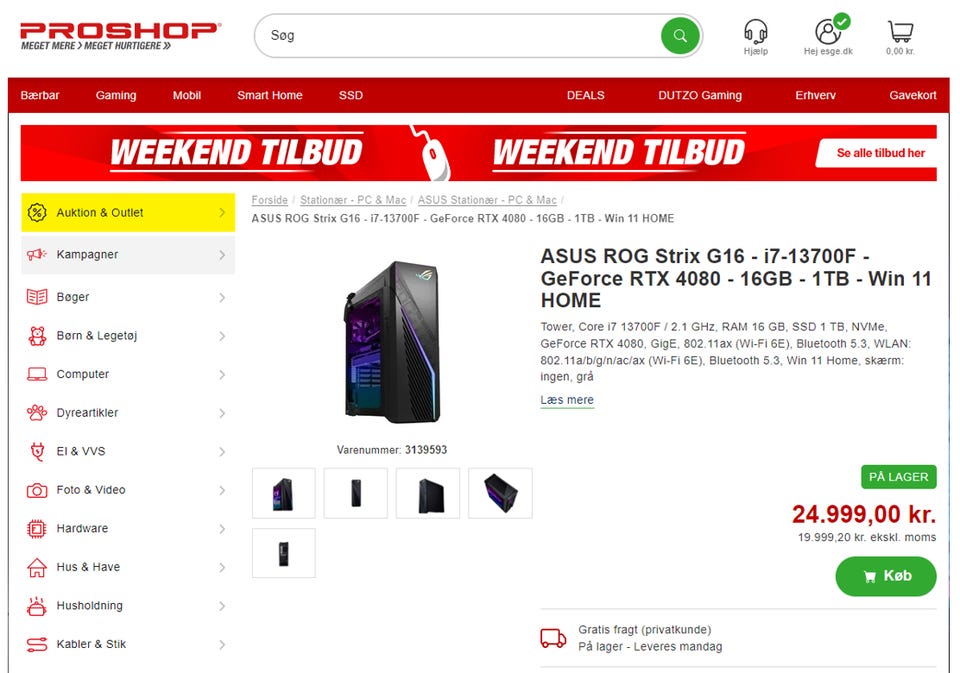Open the DEALS menu item
This screenshot has width=960, height=673.
[585, 96]
